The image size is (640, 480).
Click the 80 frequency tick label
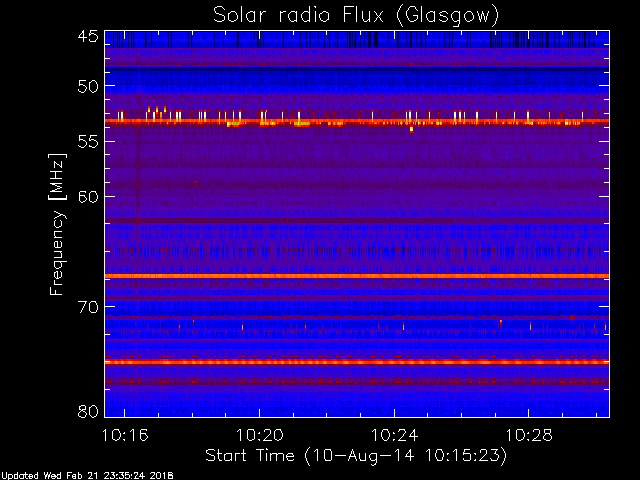pos(88,411)
